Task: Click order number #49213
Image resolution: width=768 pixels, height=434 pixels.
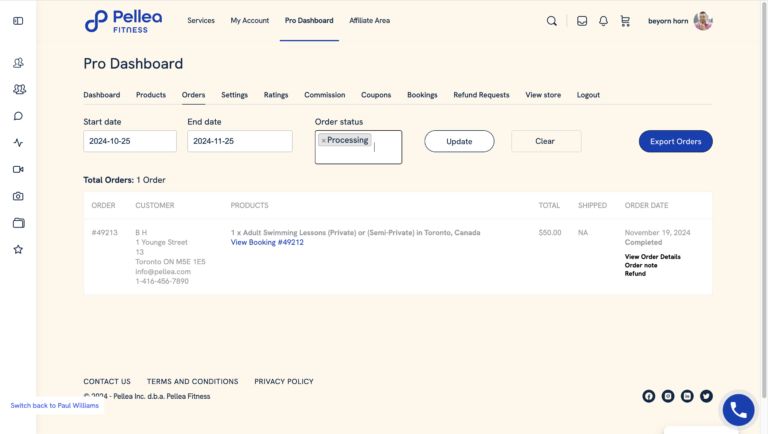Action: 104,232
